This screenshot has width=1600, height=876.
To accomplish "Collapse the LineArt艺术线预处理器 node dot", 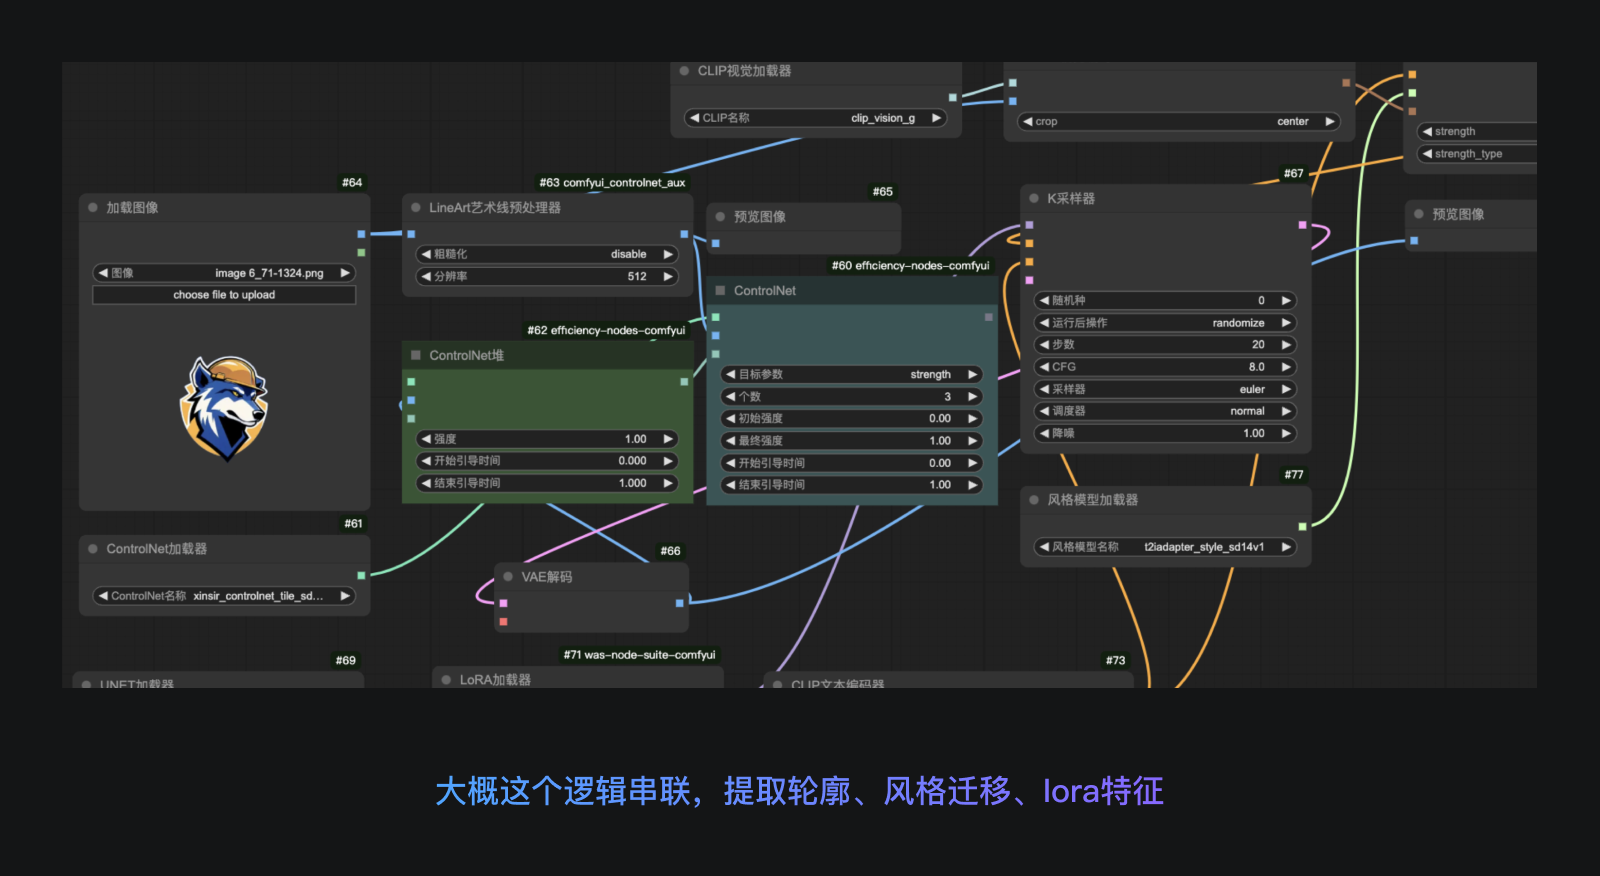I will [416, 208].
